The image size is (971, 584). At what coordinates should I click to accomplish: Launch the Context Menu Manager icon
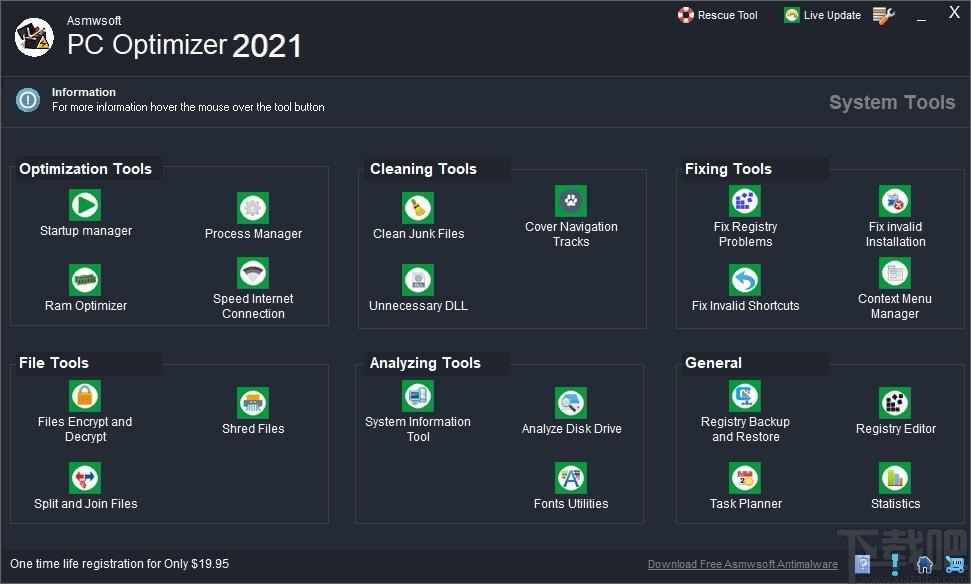[x=895, y=273]
